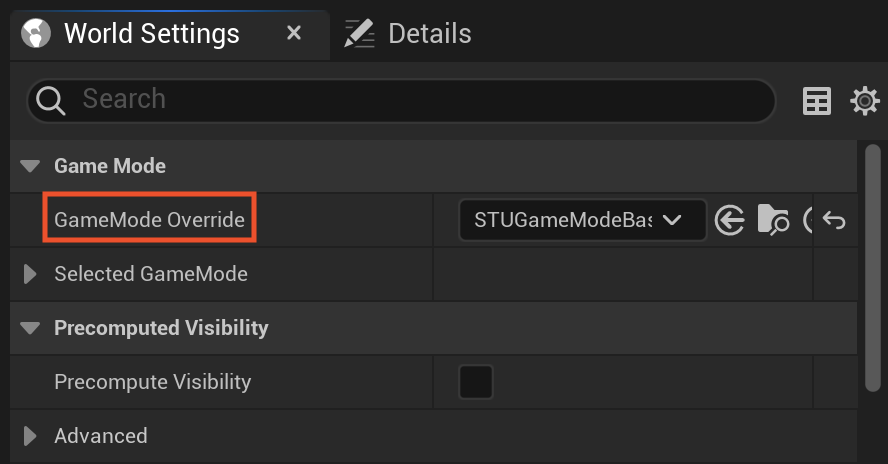The height and width of the screenshot is (464, 888).
Task: Click the GameMode Override label
Action: [x=150, y=220]
